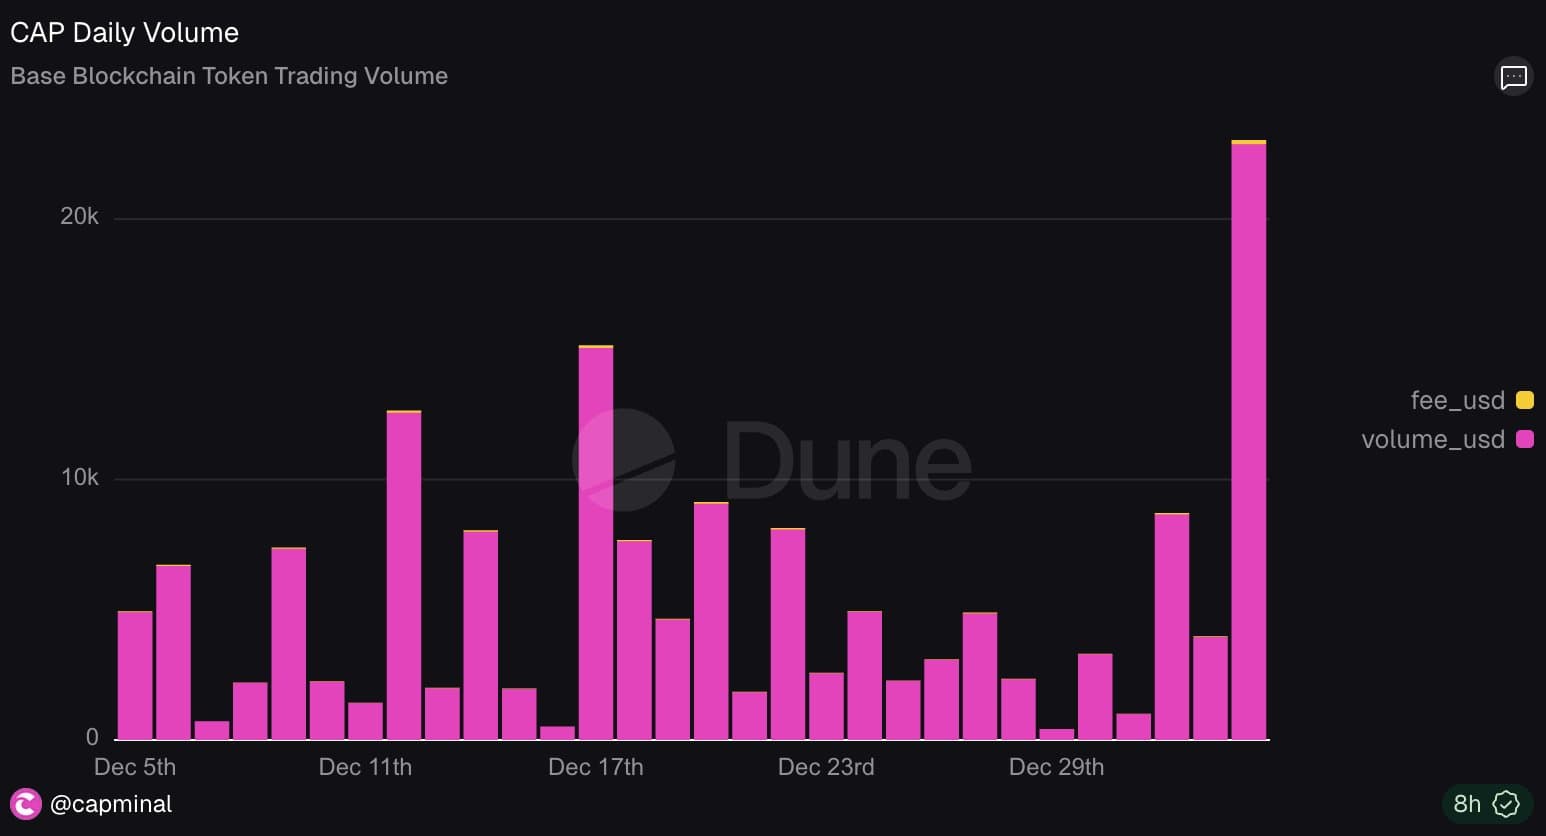Click the 8h last-refreshed time label
Image resolution: width=1546 pixels, height=836 pixels.
1467,804
